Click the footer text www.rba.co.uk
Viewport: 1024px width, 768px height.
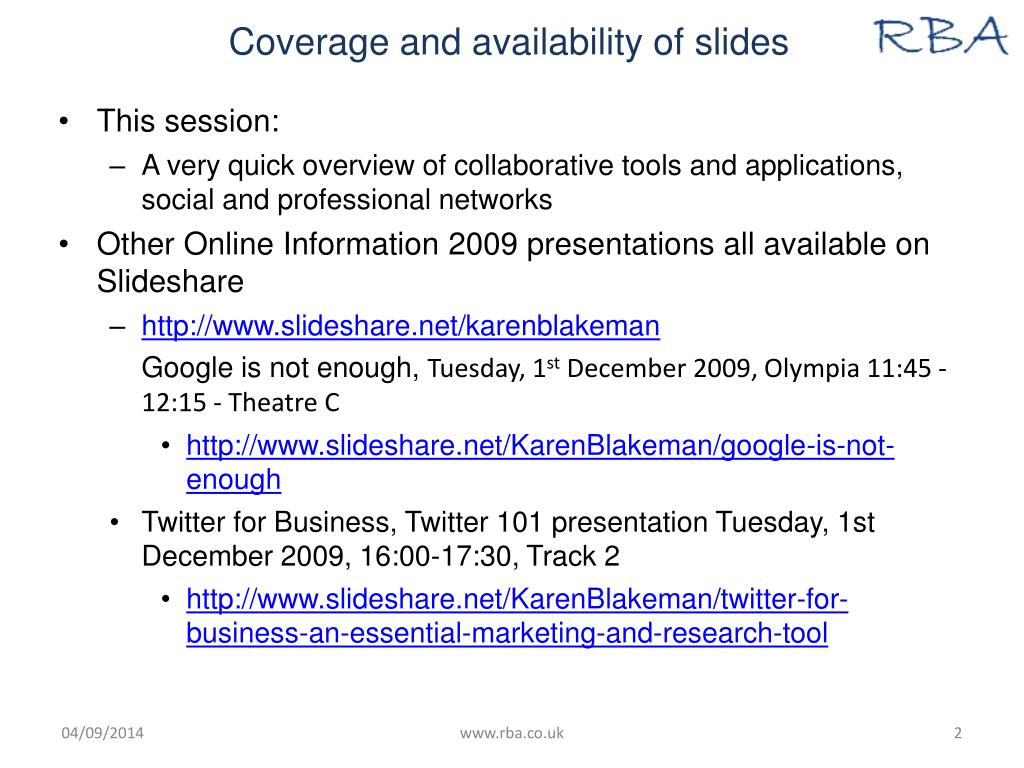(512, 733)
